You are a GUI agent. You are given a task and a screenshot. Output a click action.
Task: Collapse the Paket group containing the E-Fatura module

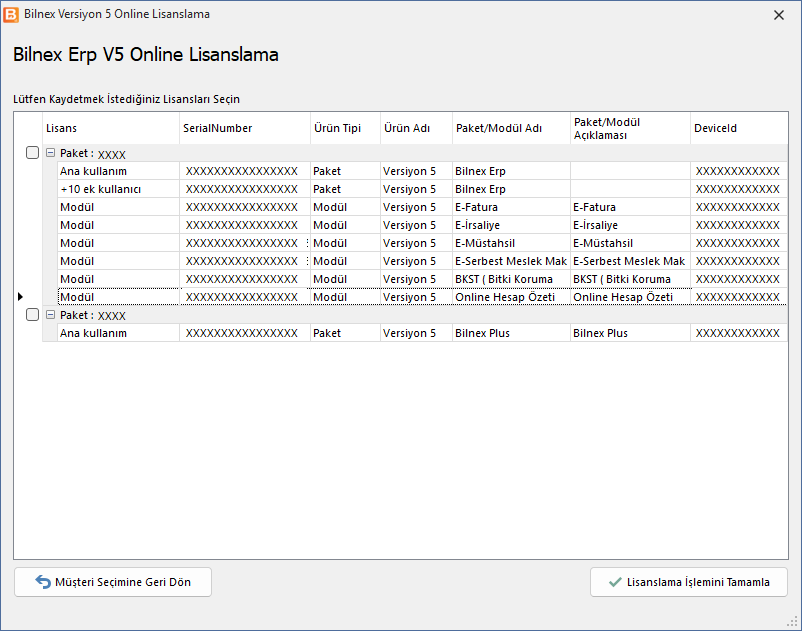coord(50,153)
